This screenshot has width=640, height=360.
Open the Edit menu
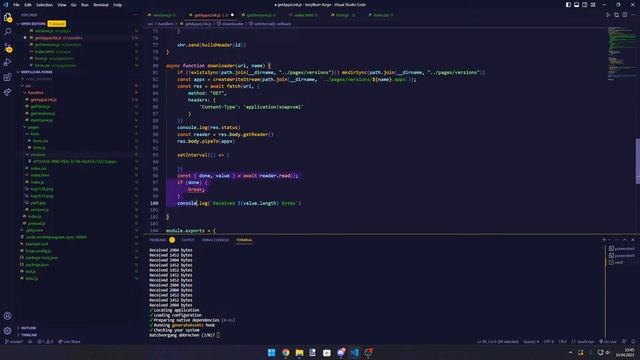(x=28, y=5)
